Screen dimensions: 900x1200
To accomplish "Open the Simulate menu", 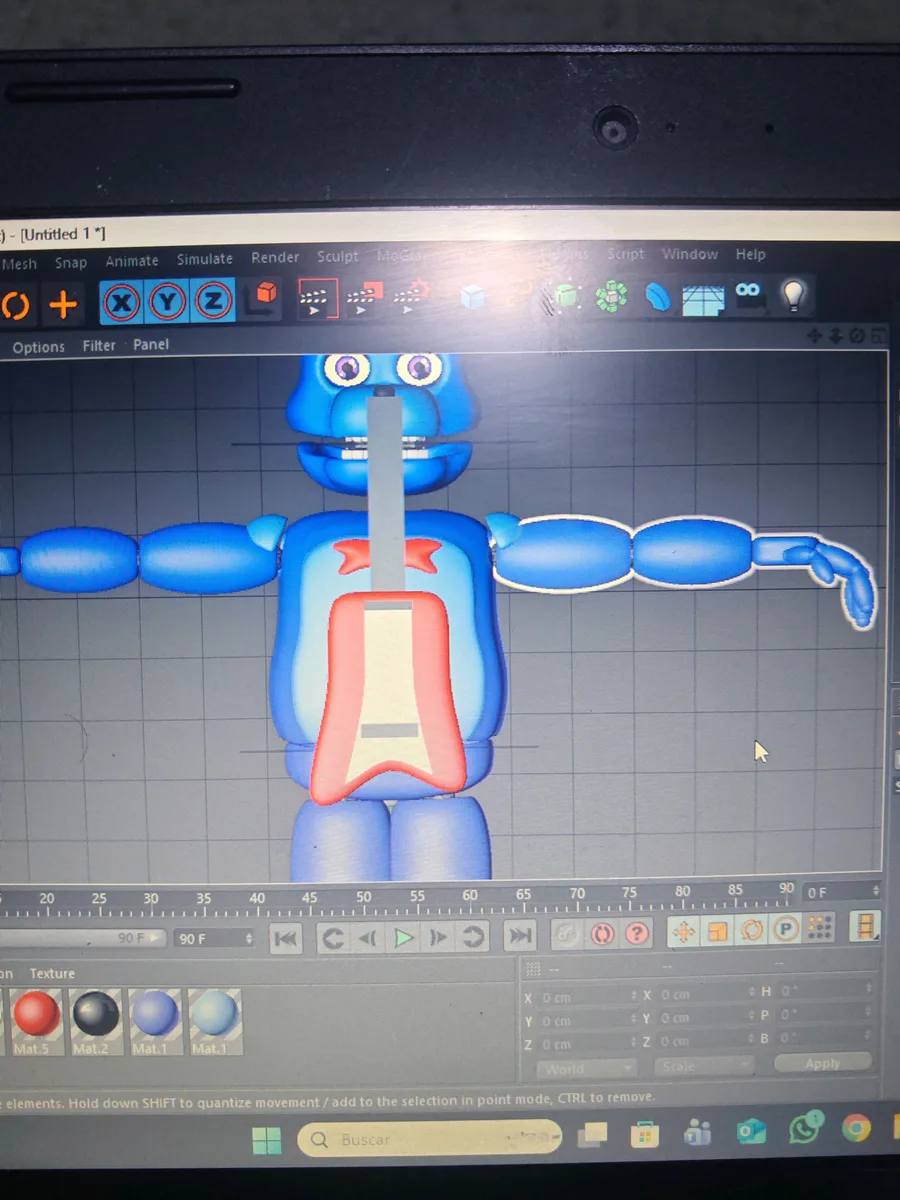I will 205,259.
